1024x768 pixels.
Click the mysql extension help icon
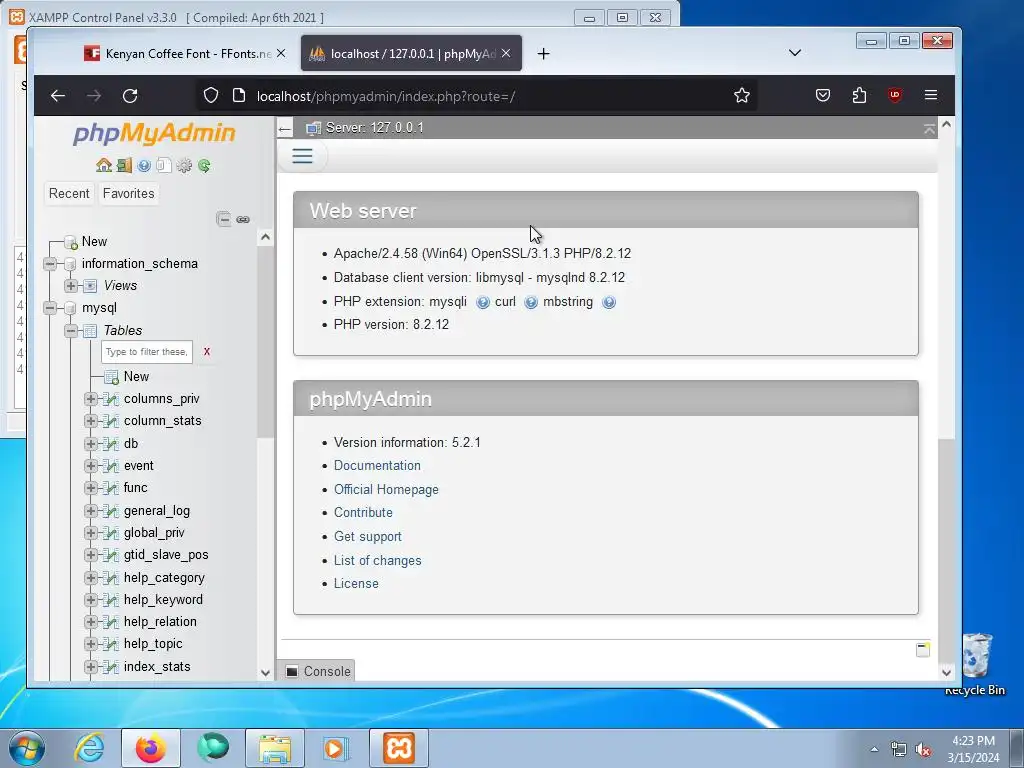[x=483, y=302]
